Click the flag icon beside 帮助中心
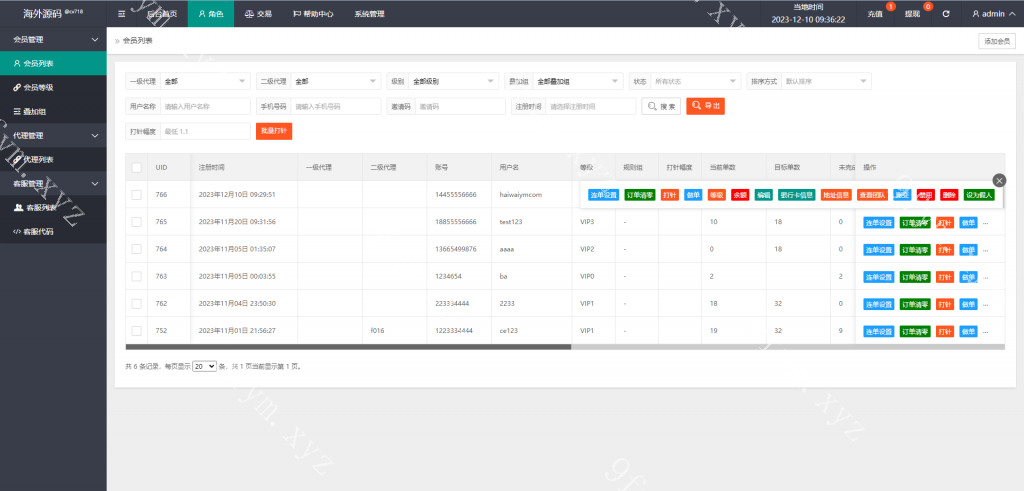 coord(297,14)
